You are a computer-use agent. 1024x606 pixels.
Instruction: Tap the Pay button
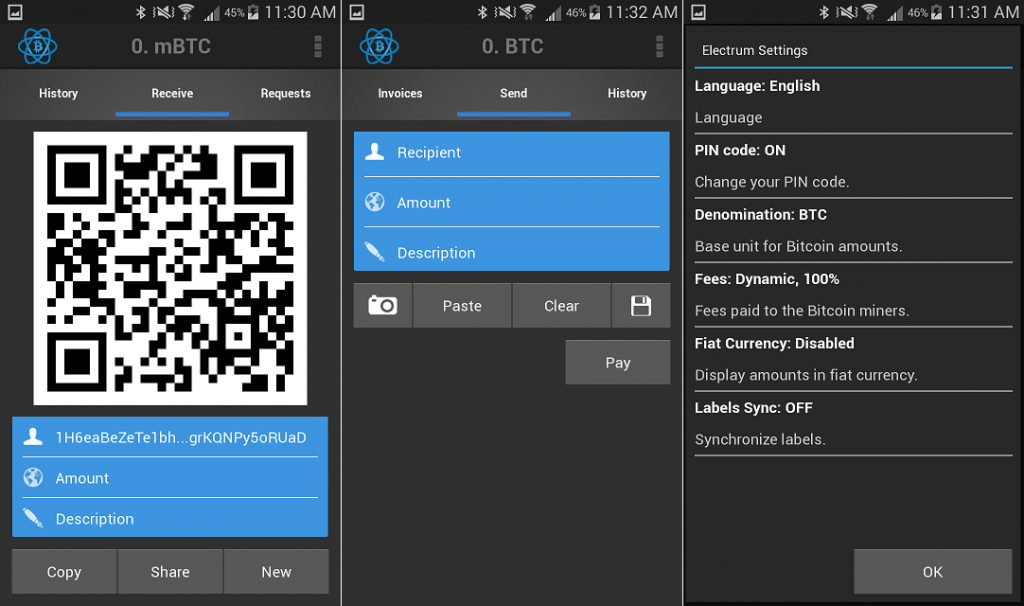click(x=618, y=362)
